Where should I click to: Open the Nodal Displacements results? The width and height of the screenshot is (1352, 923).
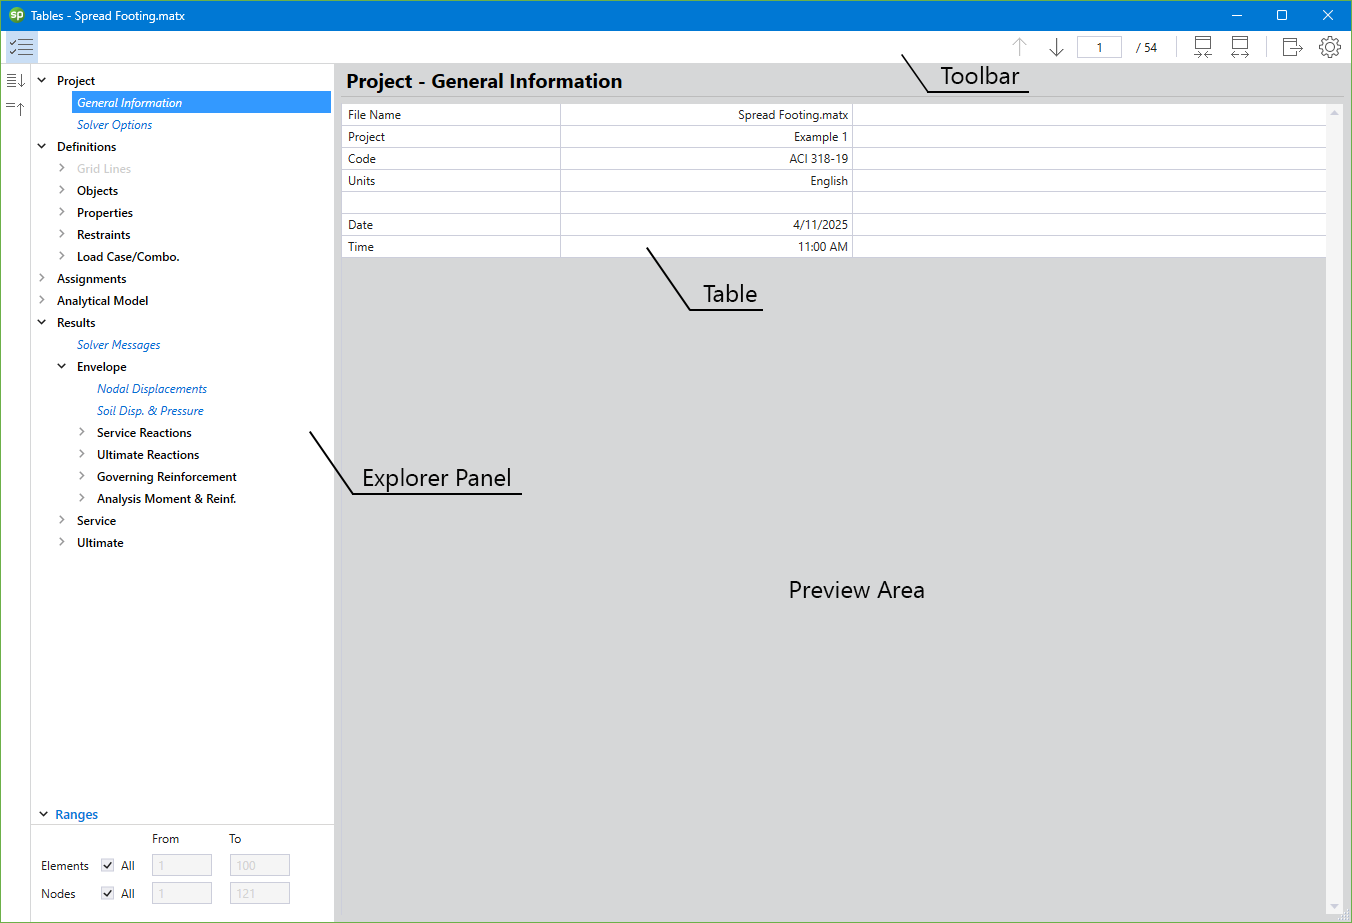point(152,388)
